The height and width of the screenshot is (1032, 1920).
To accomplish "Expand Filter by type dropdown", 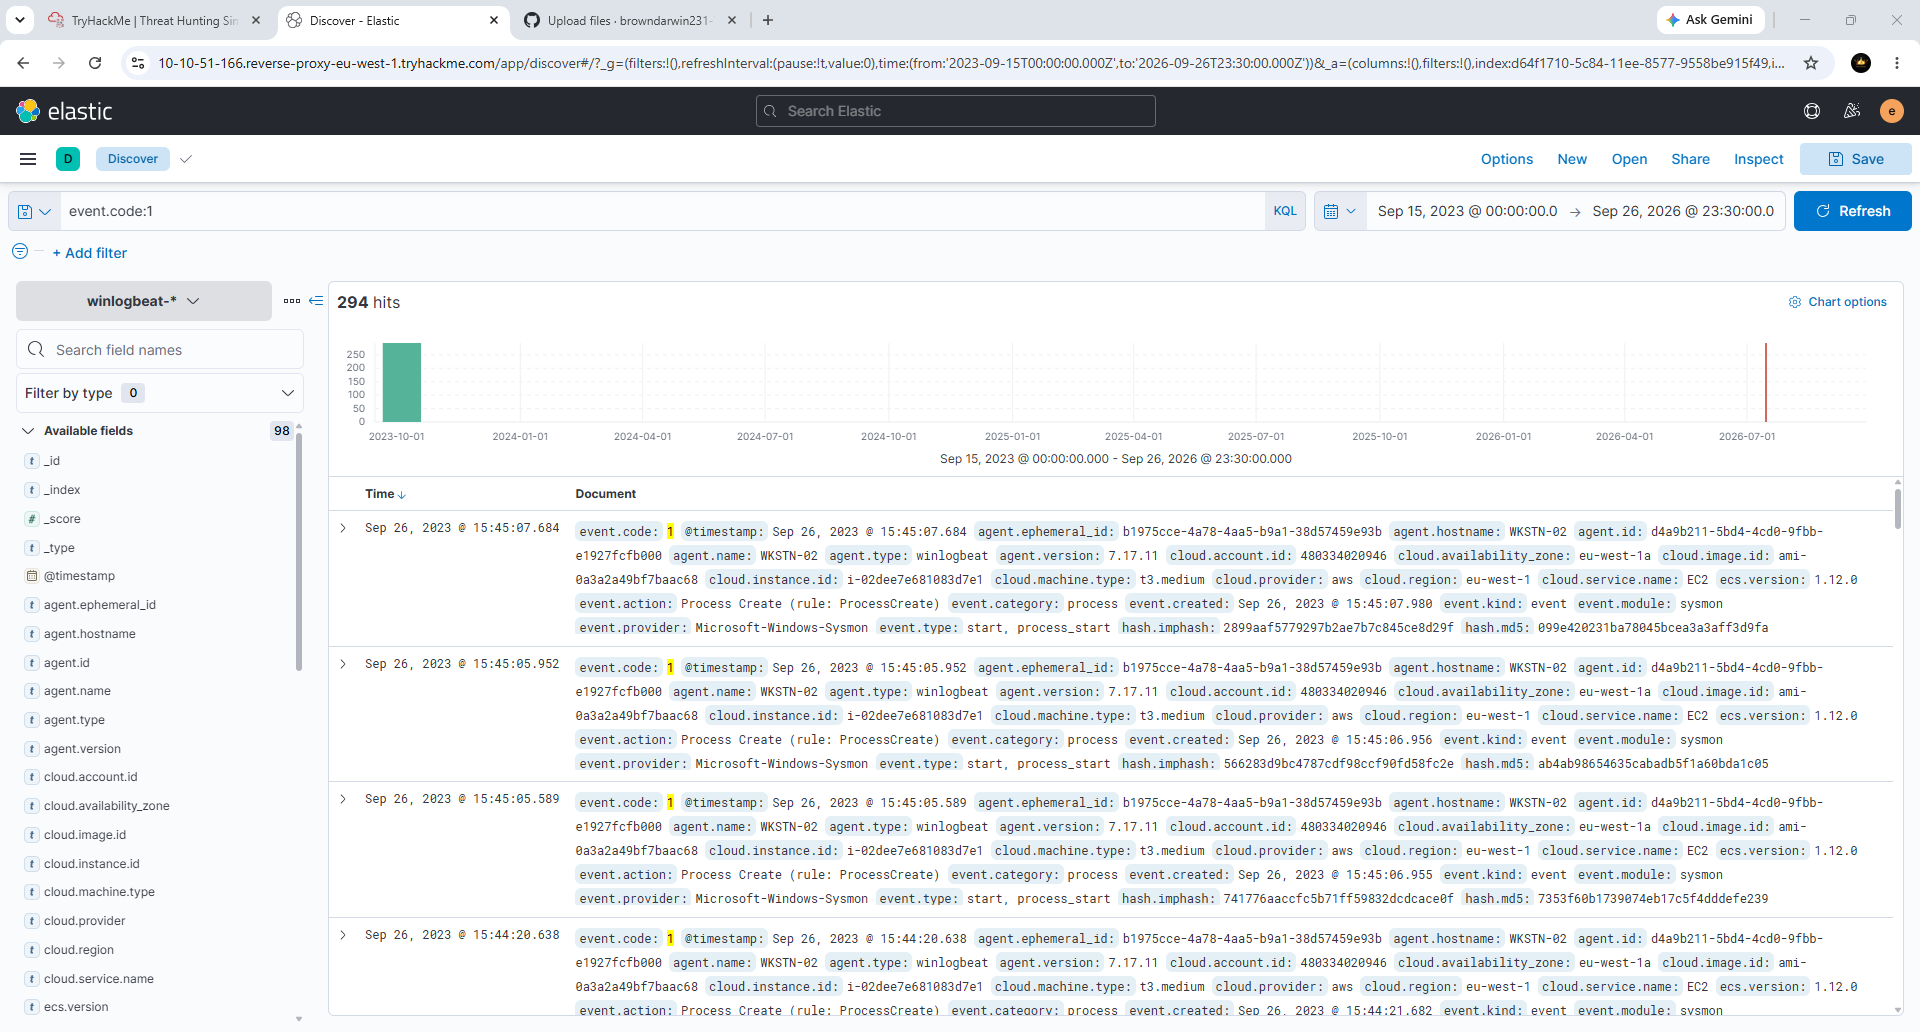I will point(160,393).
